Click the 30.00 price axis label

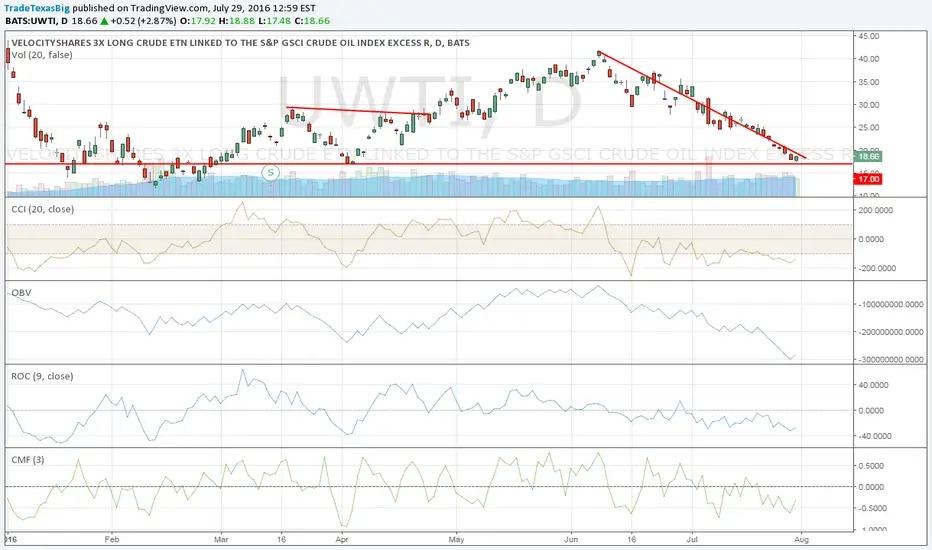point(869,105)
